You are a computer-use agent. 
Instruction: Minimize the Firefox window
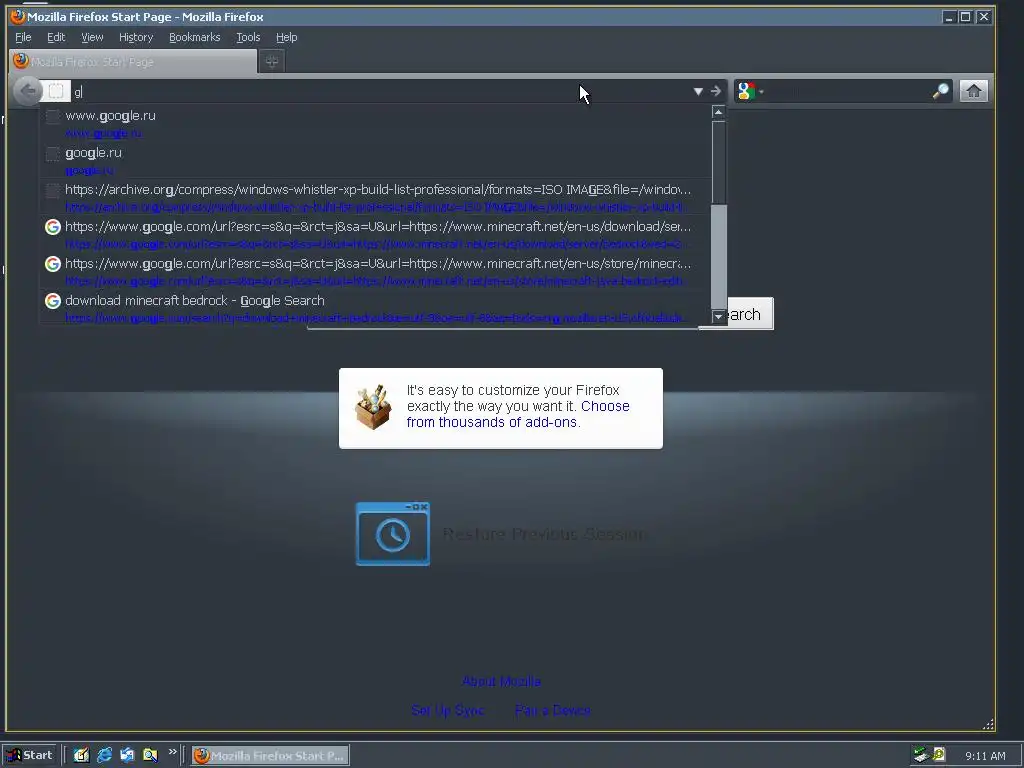click(x=949, y=17)
